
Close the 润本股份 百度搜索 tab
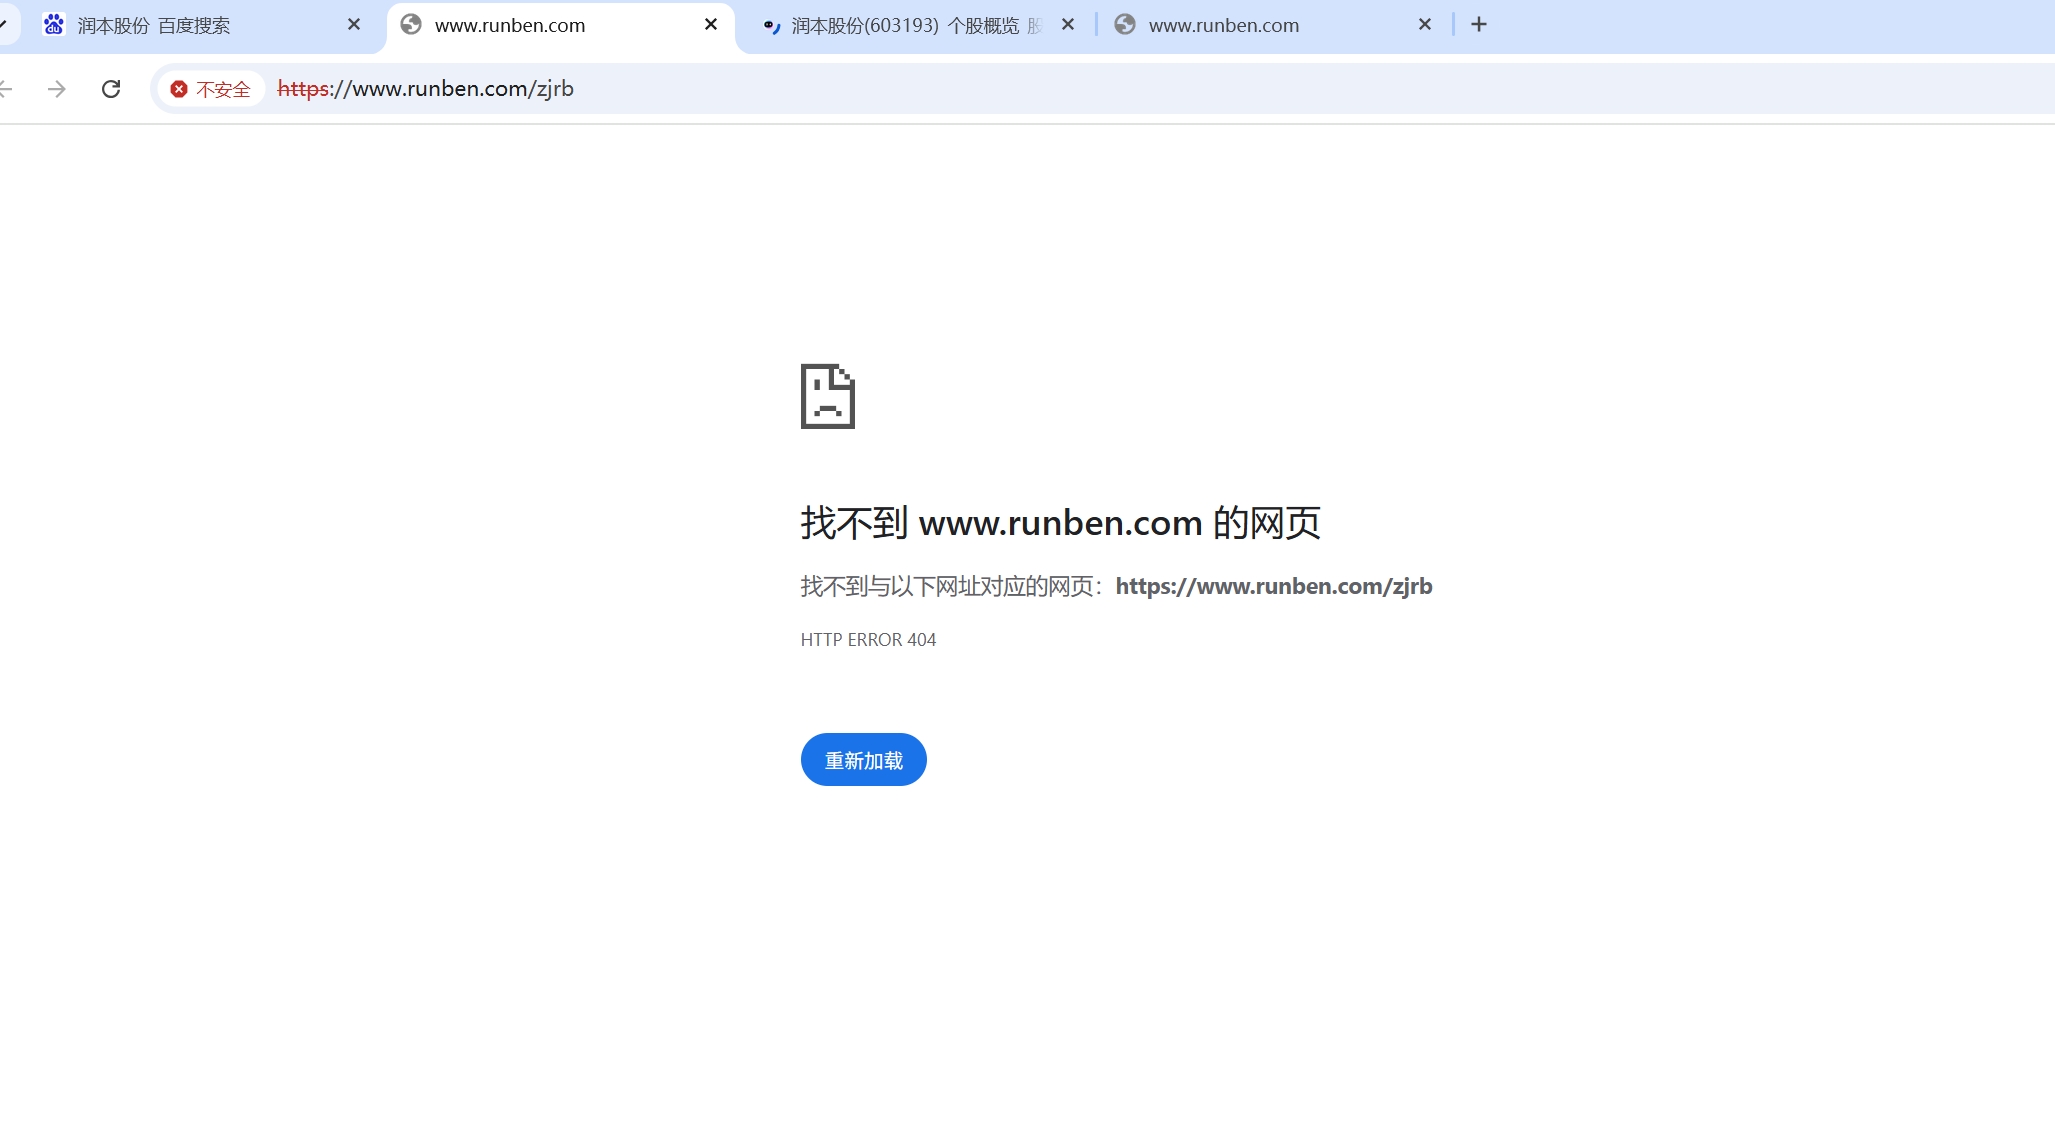(x=354, y=25)
